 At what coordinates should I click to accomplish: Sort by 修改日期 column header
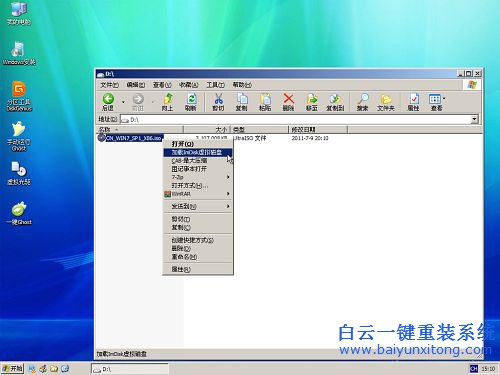[x=318, y=129]
